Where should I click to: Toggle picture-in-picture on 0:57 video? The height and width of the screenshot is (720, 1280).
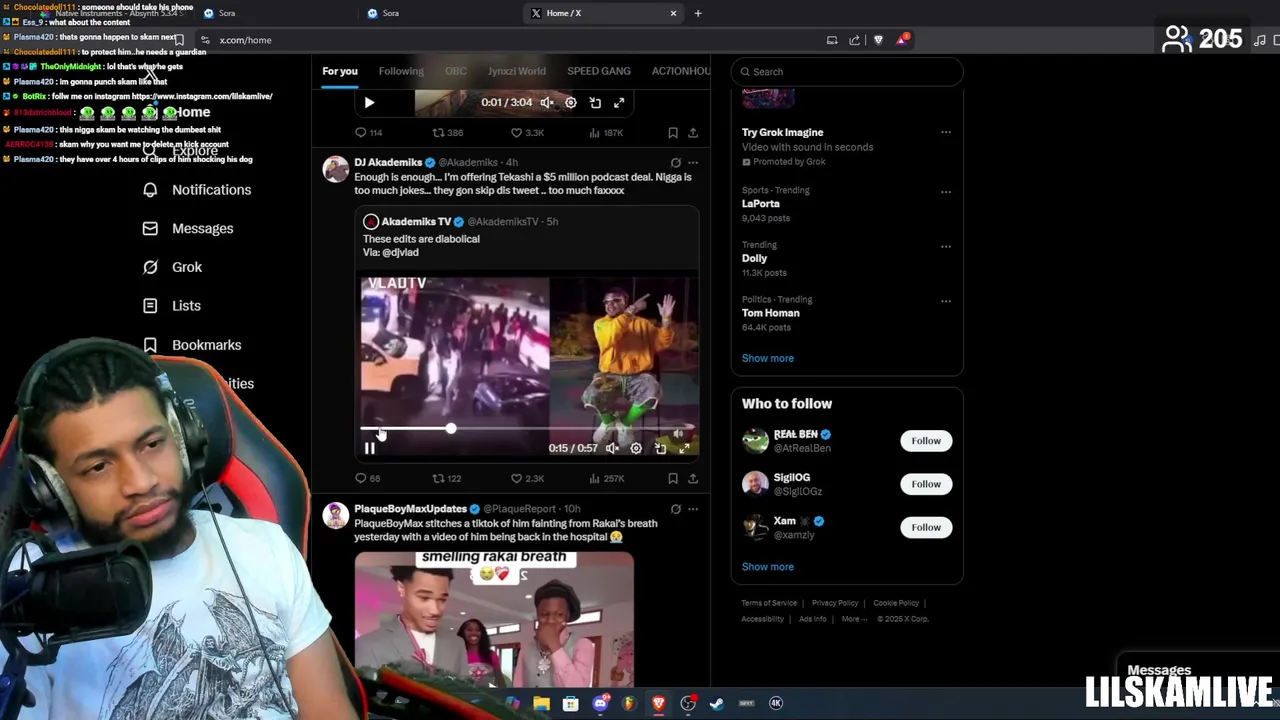660,448
